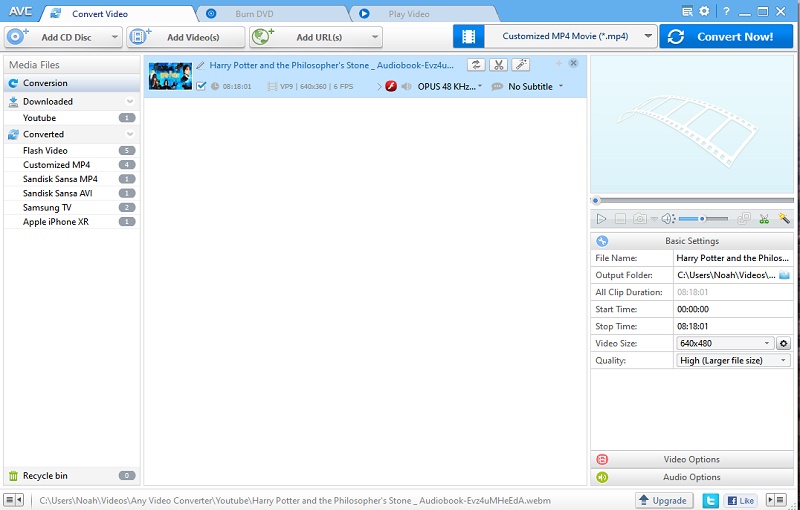Click the Convert Now! button
The height and width of the screenshot is (510, 800).
[726, 37]
